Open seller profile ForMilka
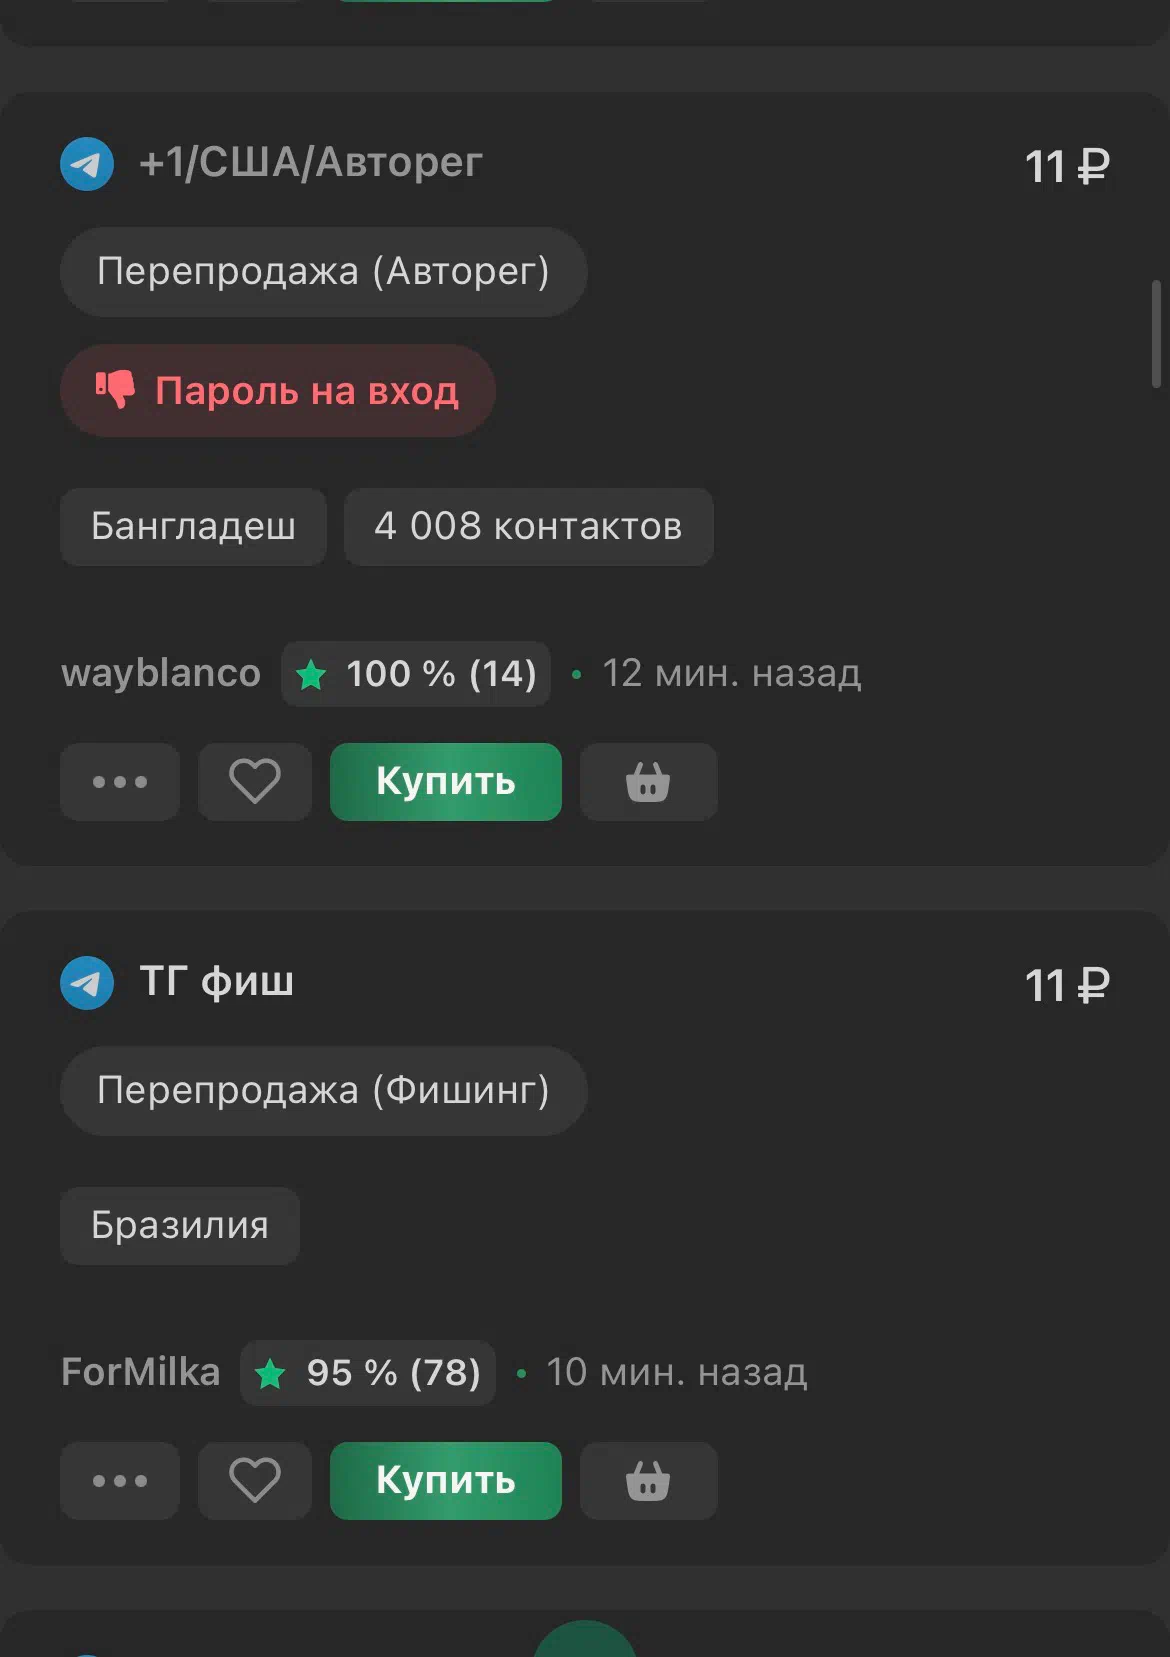The width and height of the screenshot is (1170, 1657). (141, 1373)
